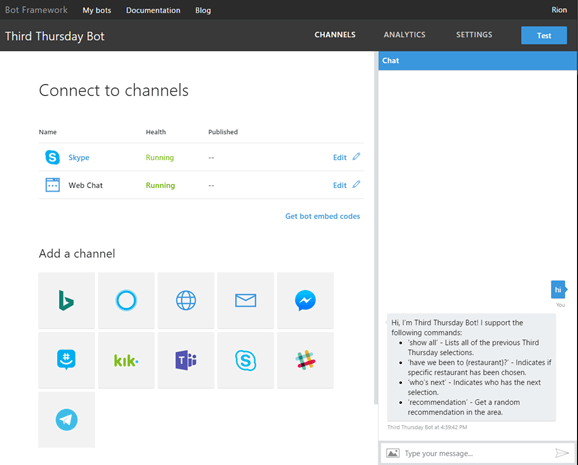The height and width of the screenshot is (465, 578).
Task: Click the Web Chat window icon
Action: coord(52,185)
